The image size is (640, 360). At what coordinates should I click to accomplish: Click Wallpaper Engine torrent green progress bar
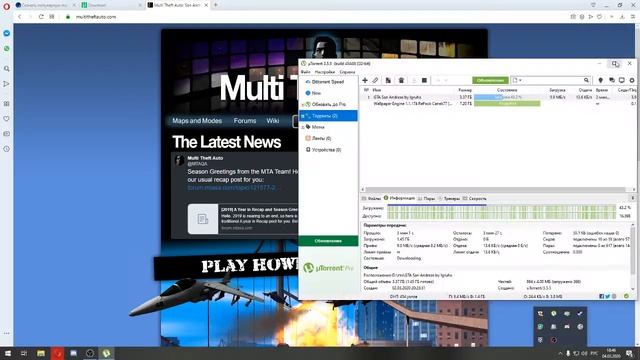coord(507,104)
